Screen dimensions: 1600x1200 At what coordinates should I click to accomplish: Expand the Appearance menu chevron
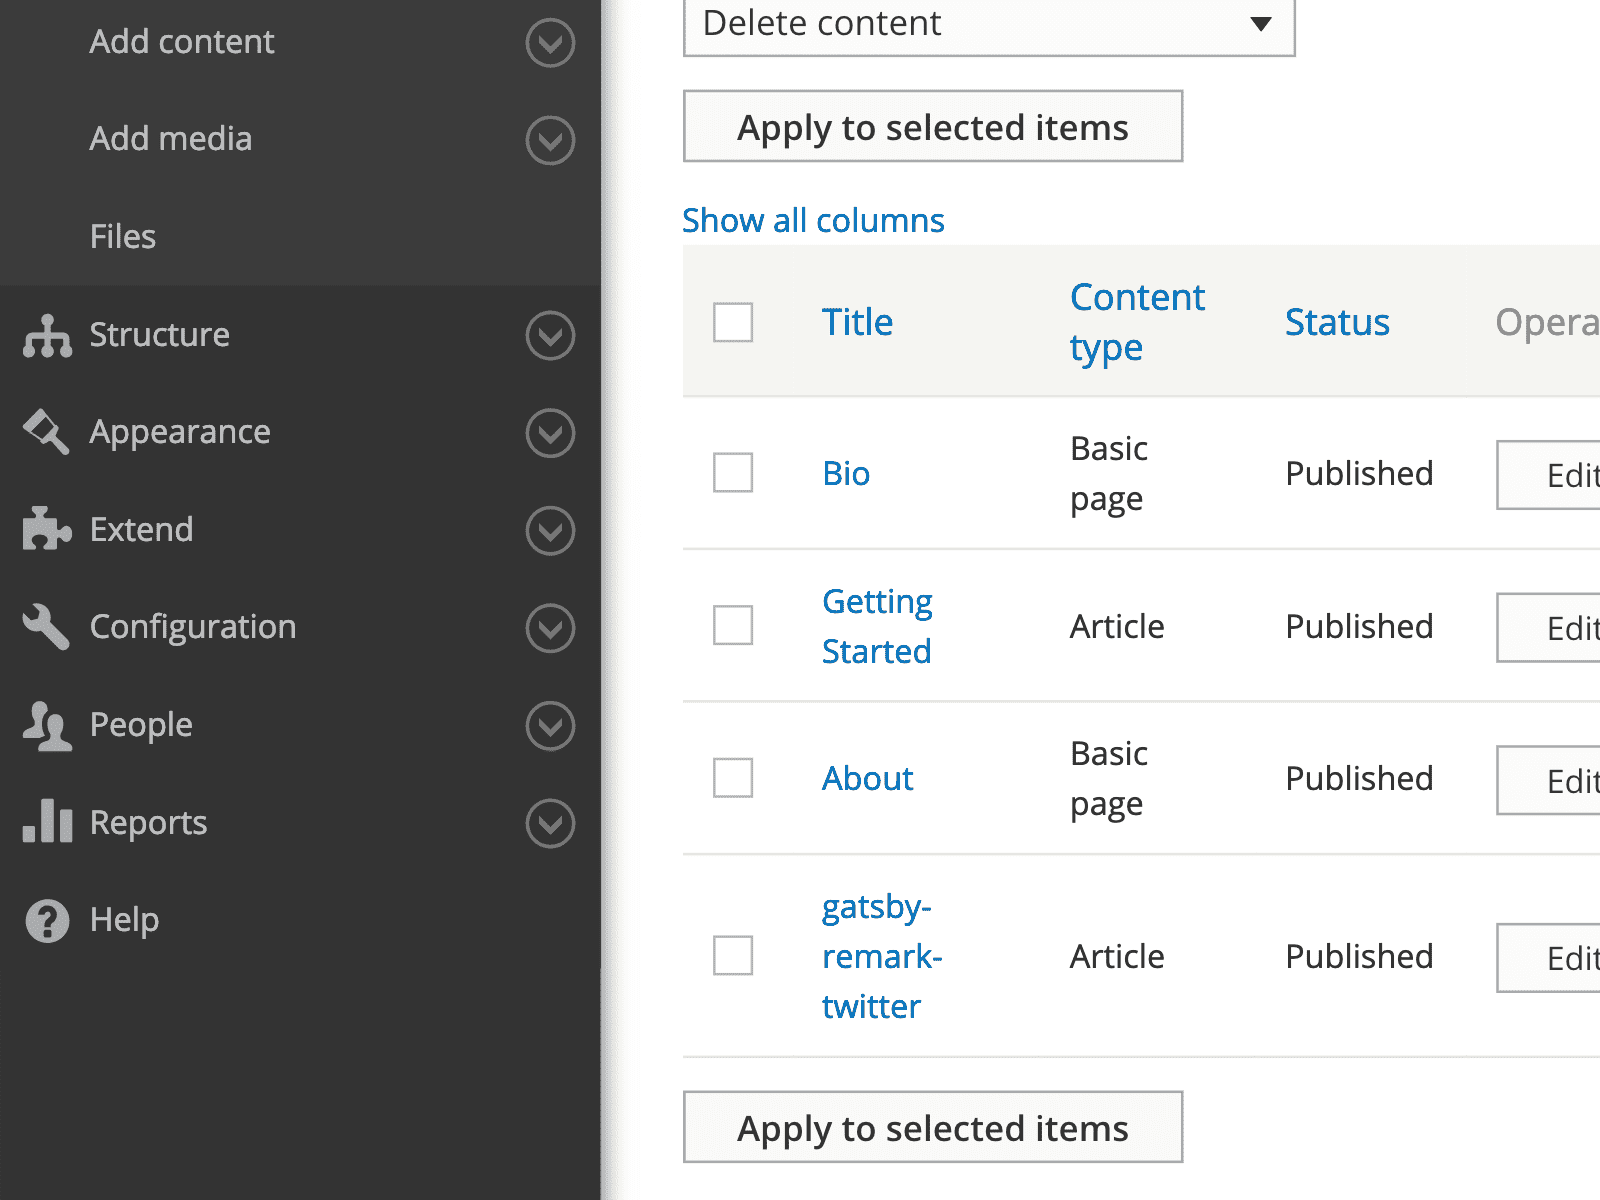[x=550, y=433]
